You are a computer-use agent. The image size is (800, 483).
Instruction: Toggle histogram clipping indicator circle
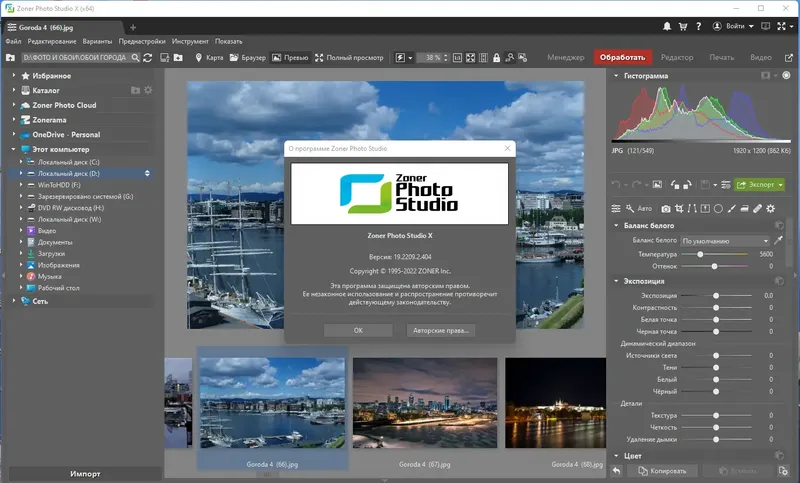click(786, 75)
